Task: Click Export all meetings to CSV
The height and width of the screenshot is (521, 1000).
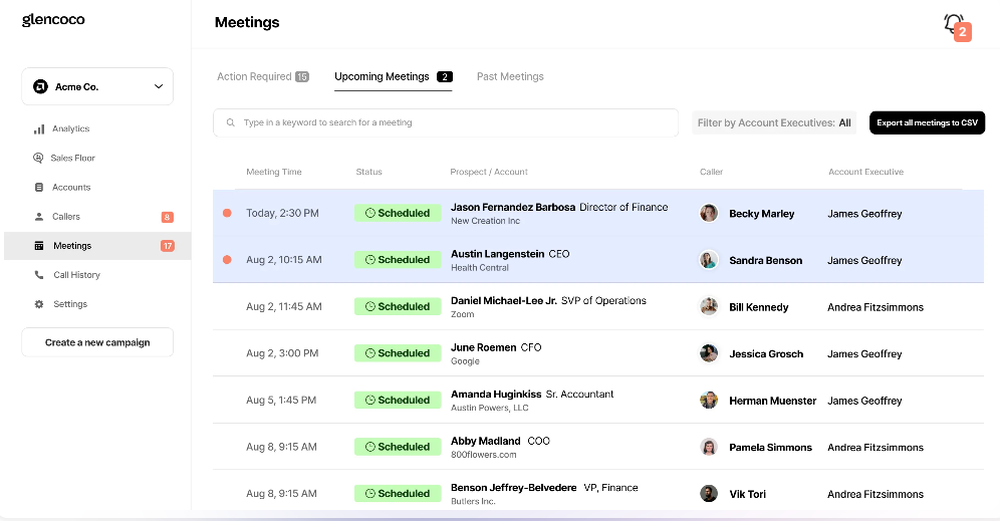Action: [927, 123]
